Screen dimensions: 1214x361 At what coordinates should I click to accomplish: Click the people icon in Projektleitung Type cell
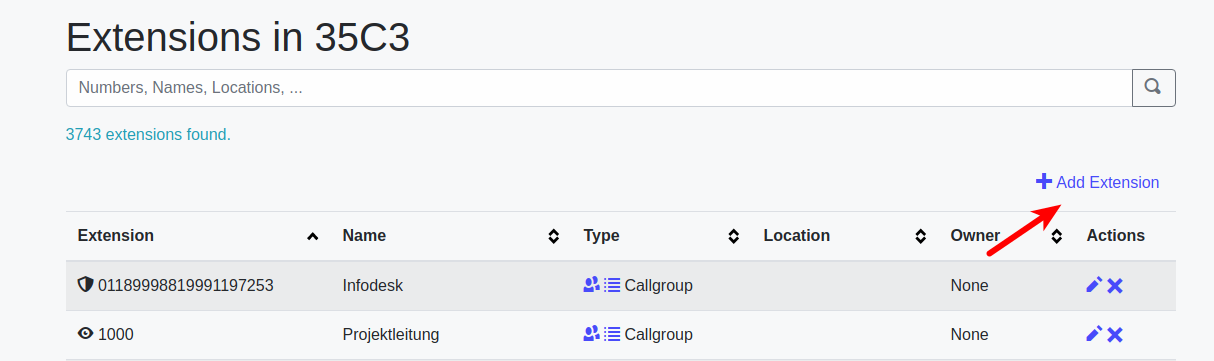coord(591,334)
